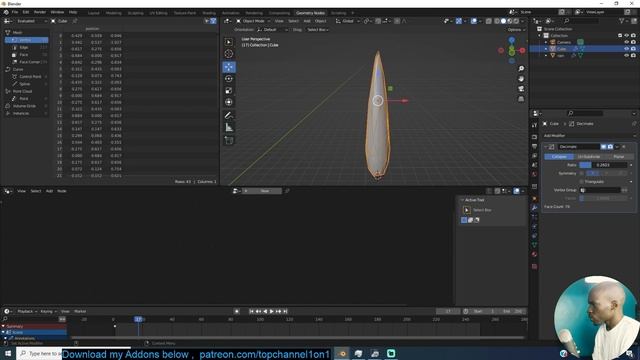Viewport: 640px width, 360px height.
Task: Activate the Transform tool in viewport toolbar
Action: [229, 102]
